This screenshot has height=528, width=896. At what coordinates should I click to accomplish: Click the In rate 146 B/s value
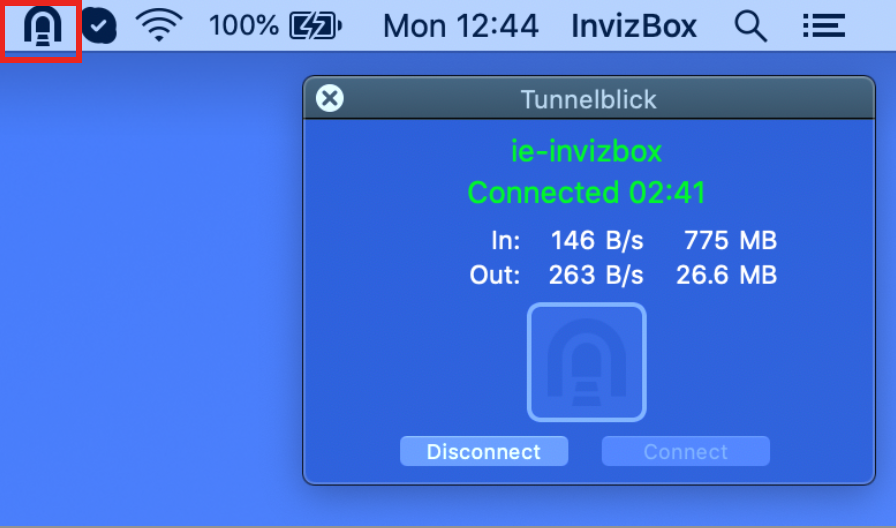pos(597,241)
